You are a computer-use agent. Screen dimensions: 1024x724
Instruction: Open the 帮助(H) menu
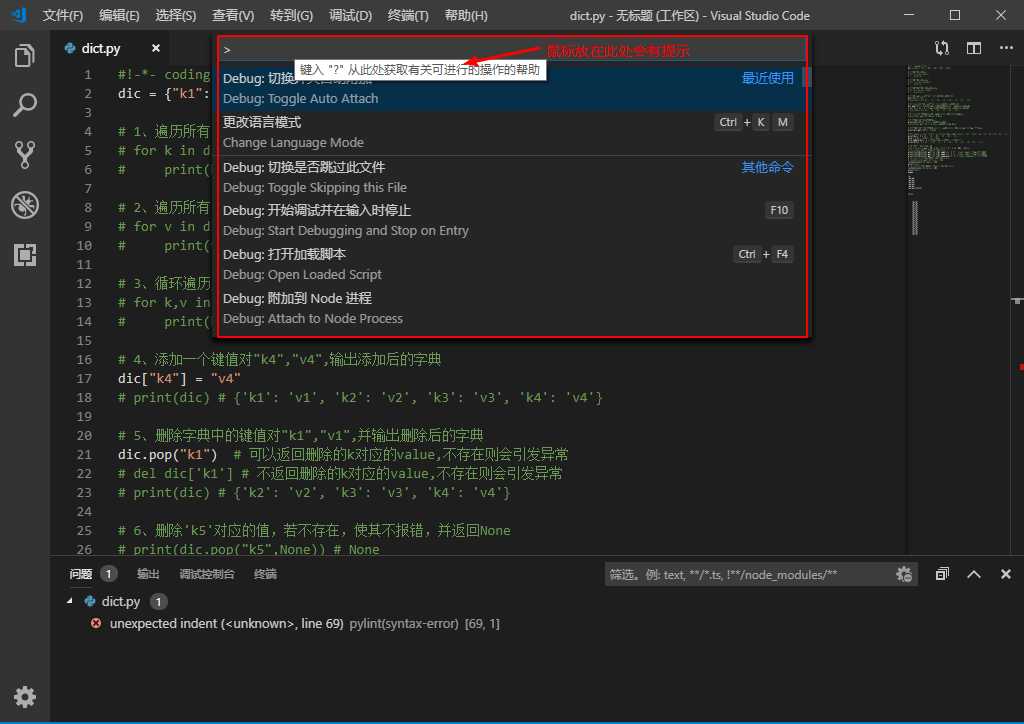(x=466, y=15)
